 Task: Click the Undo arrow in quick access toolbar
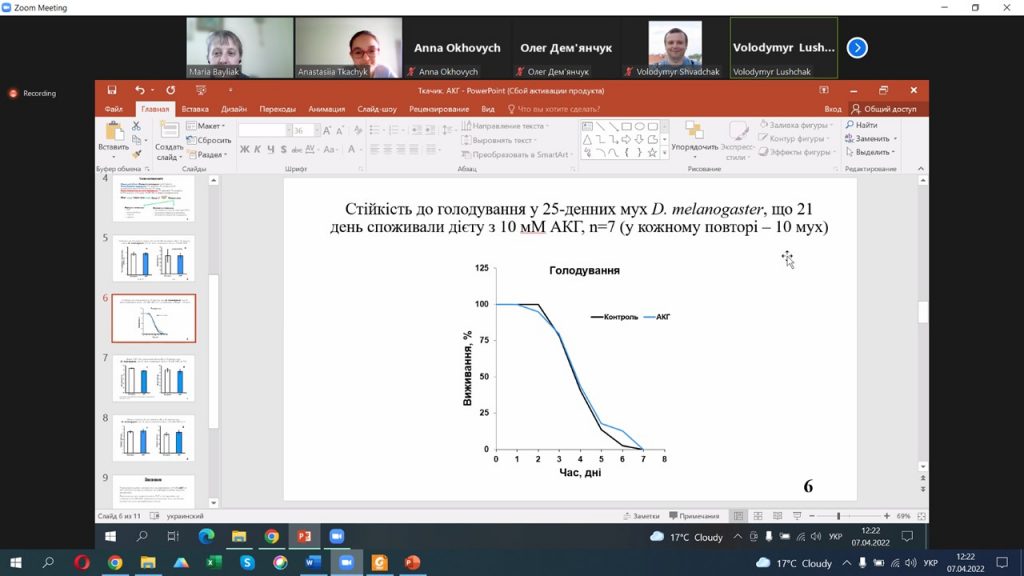140,90
